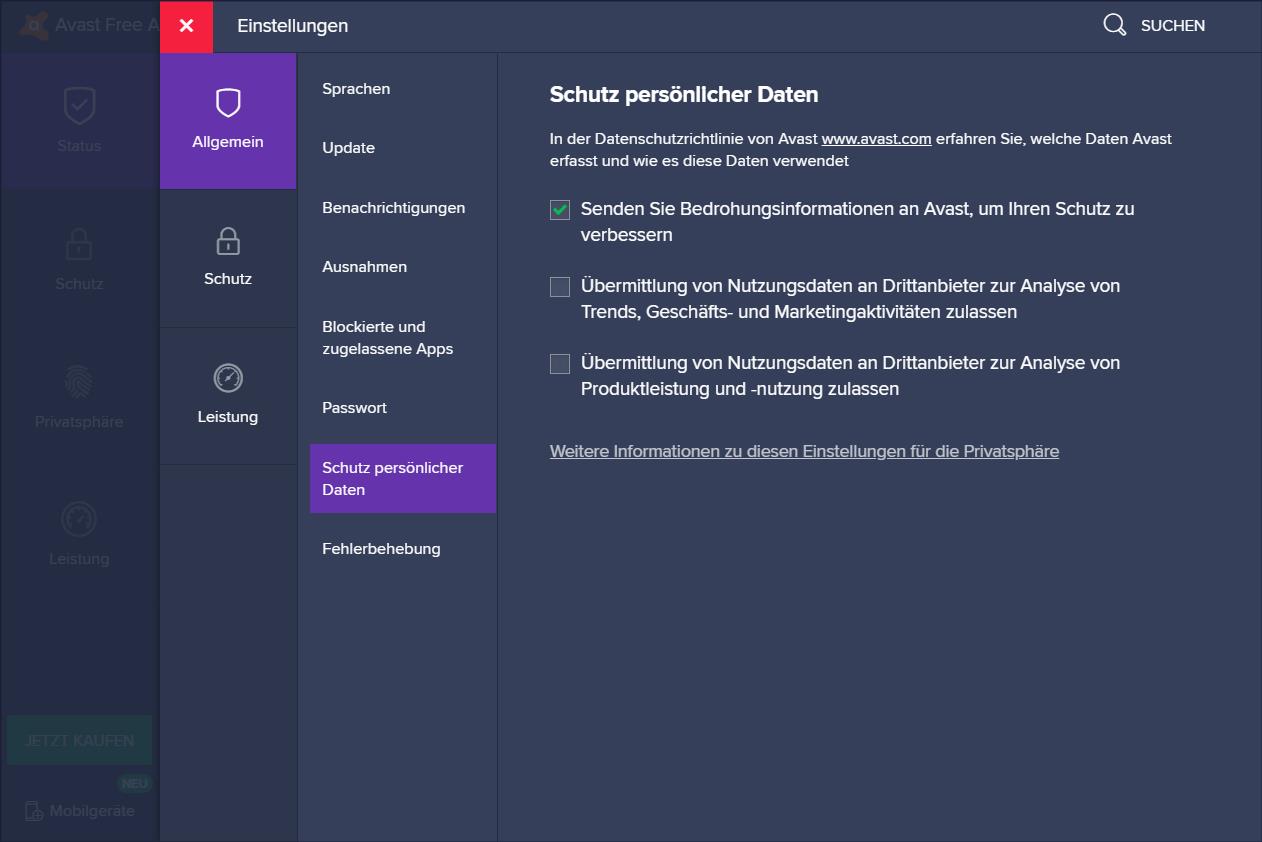Open Benachrichtigungen settings

(393, 208)
